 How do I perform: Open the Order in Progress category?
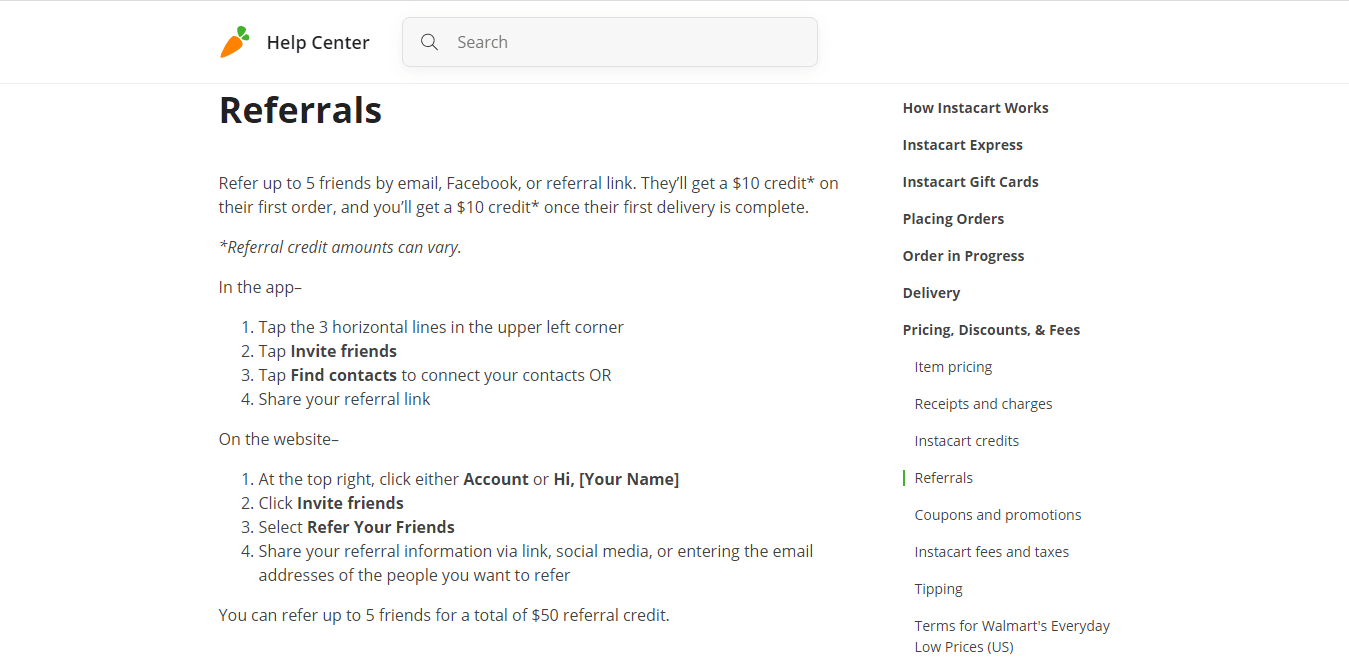pyautogui.click(x=963, y=256)
